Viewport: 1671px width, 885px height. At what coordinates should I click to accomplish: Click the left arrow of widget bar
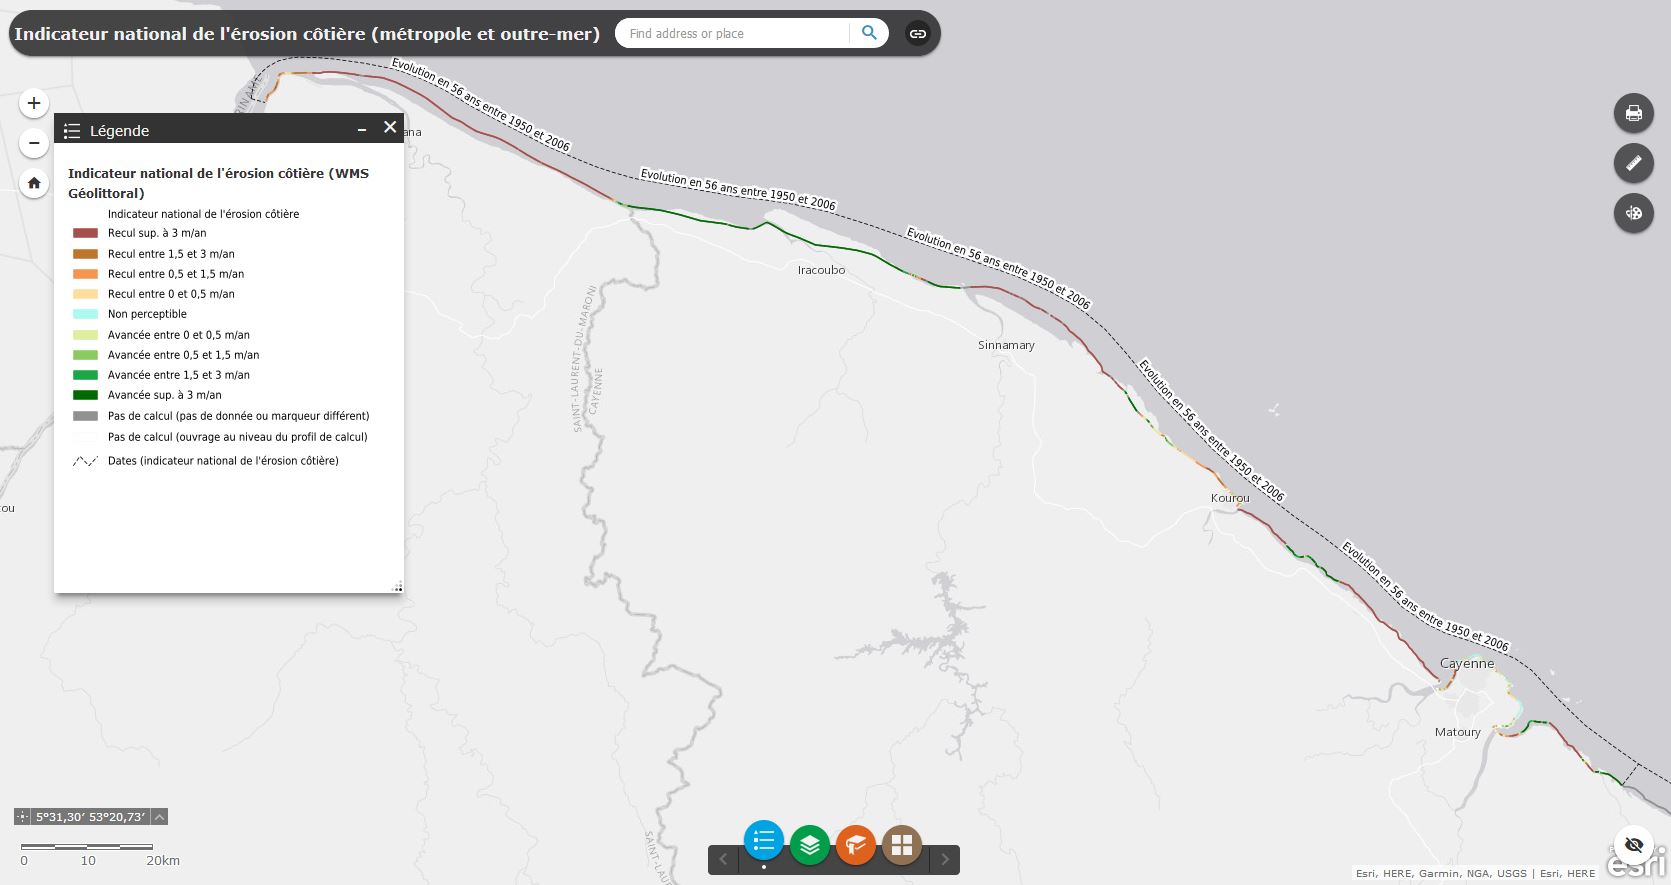(723, 859)
